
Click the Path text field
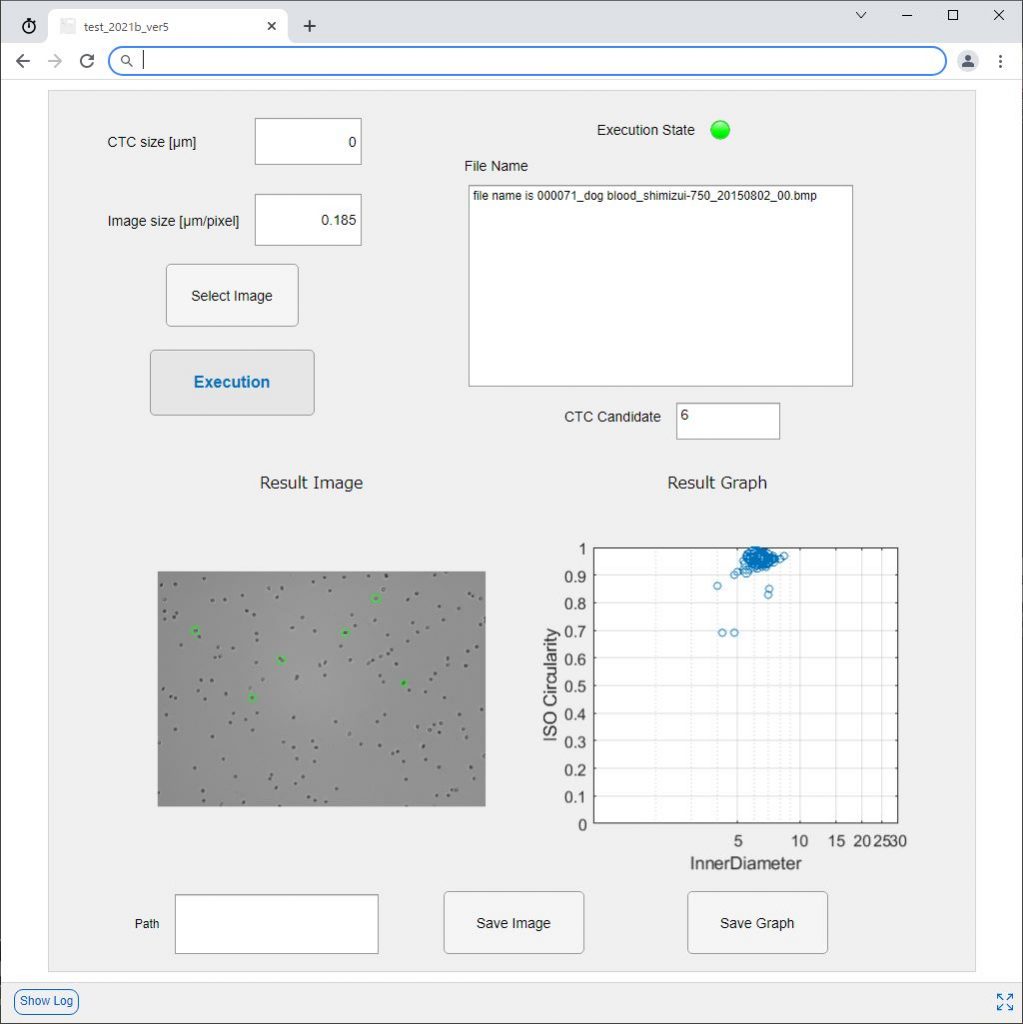pos(276,924)
